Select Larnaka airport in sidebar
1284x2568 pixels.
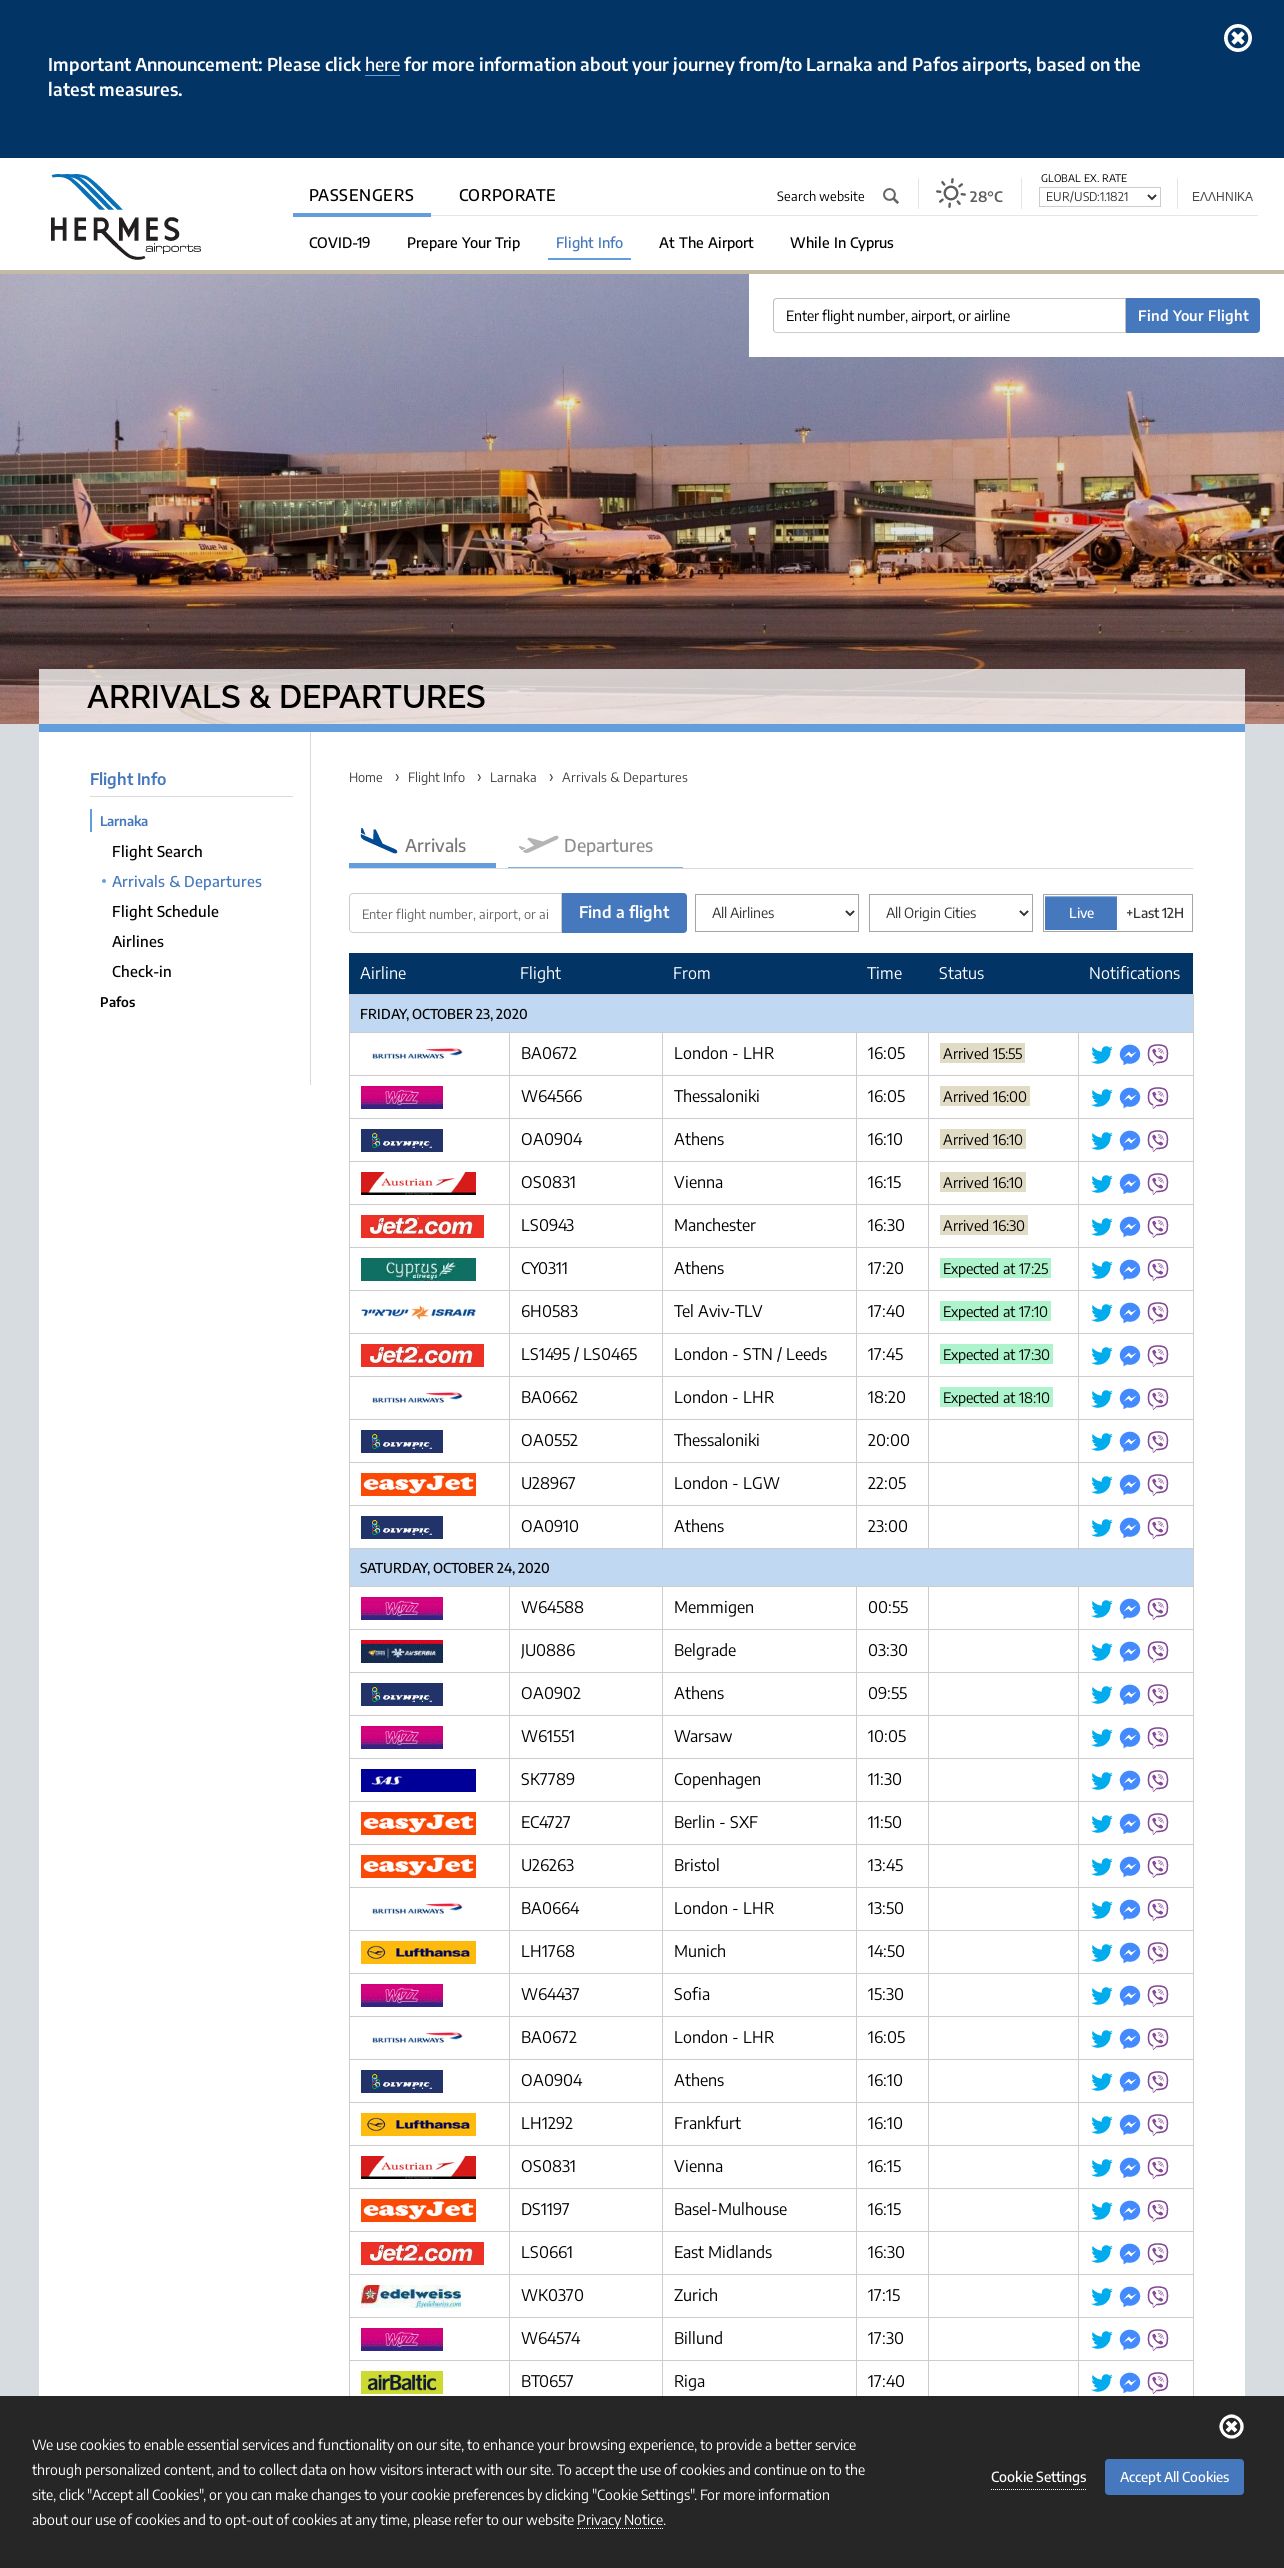(x=124, y=821)
